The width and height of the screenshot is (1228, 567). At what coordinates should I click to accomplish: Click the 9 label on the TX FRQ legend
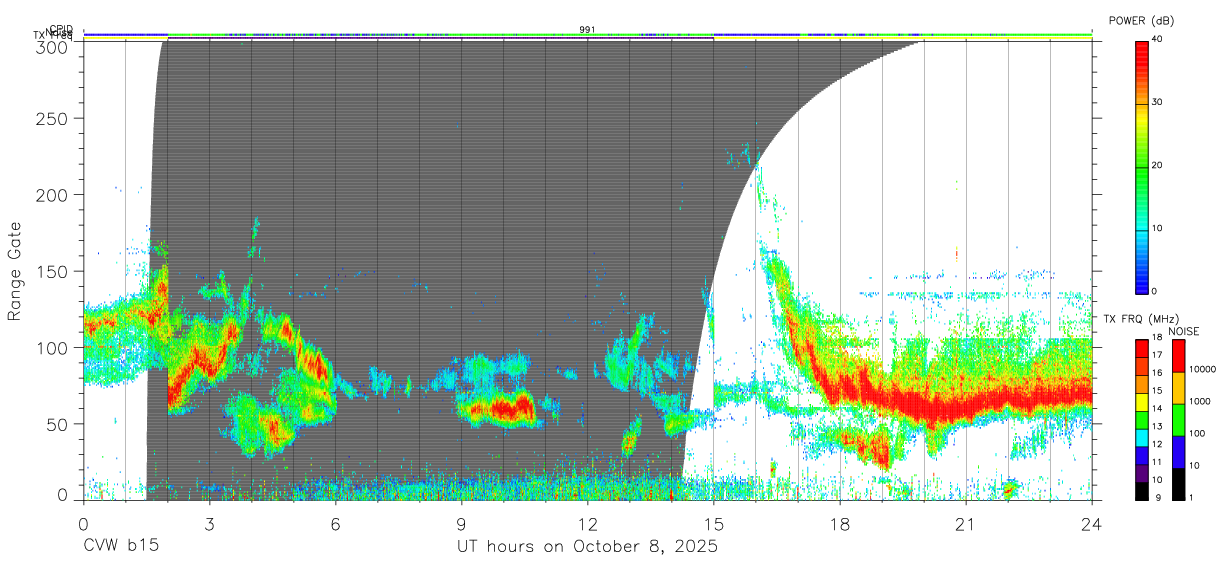click(1159, 498)
